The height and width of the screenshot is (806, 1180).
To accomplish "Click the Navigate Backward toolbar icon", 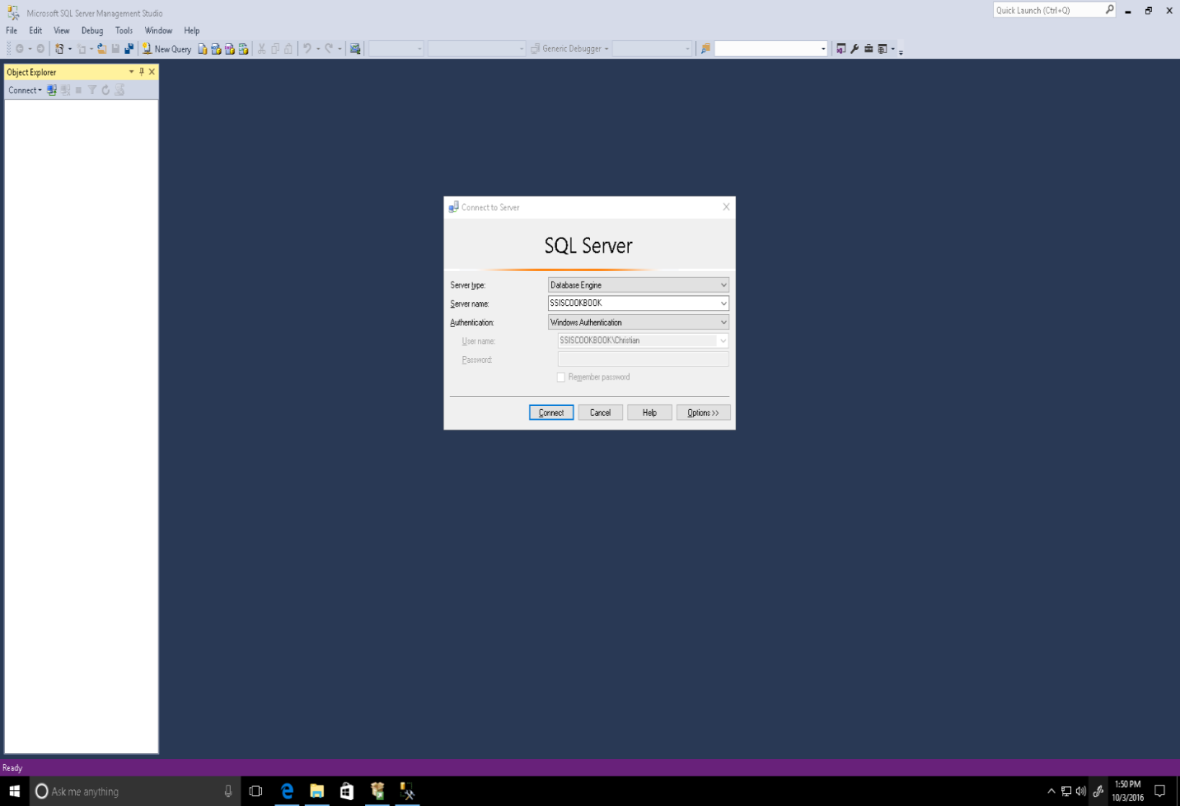I will click(20, 49).
